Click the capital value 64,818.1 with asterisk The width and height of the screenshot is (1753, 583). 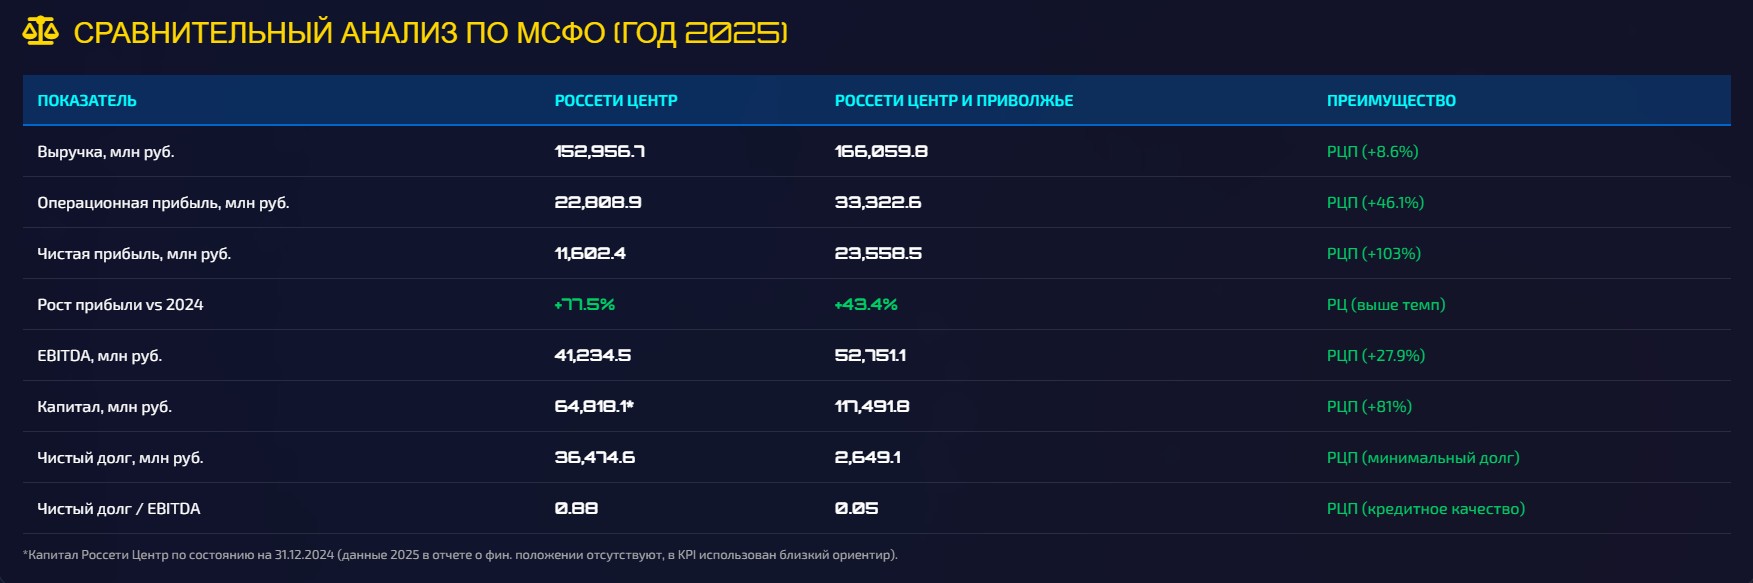tap(594, 407)
